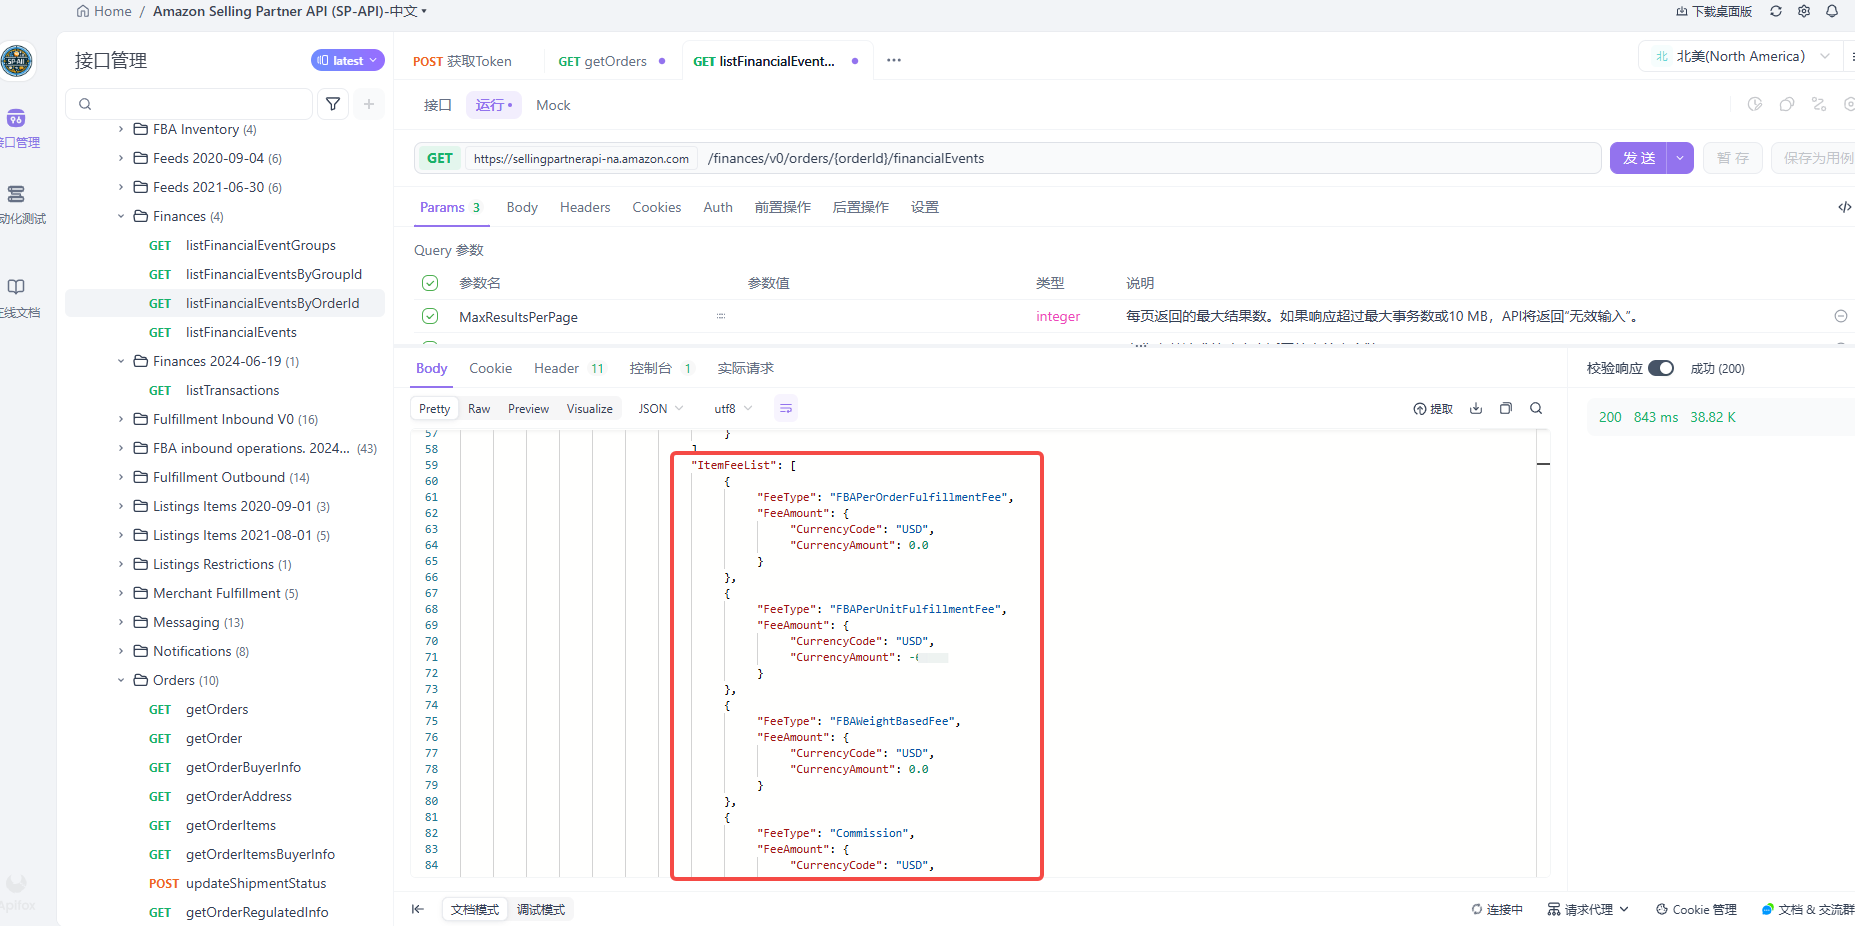Click the search magnifier in sidebar search
This screenshot has width=1855, height=926.
pyautogui.click(x=85, y=104)
